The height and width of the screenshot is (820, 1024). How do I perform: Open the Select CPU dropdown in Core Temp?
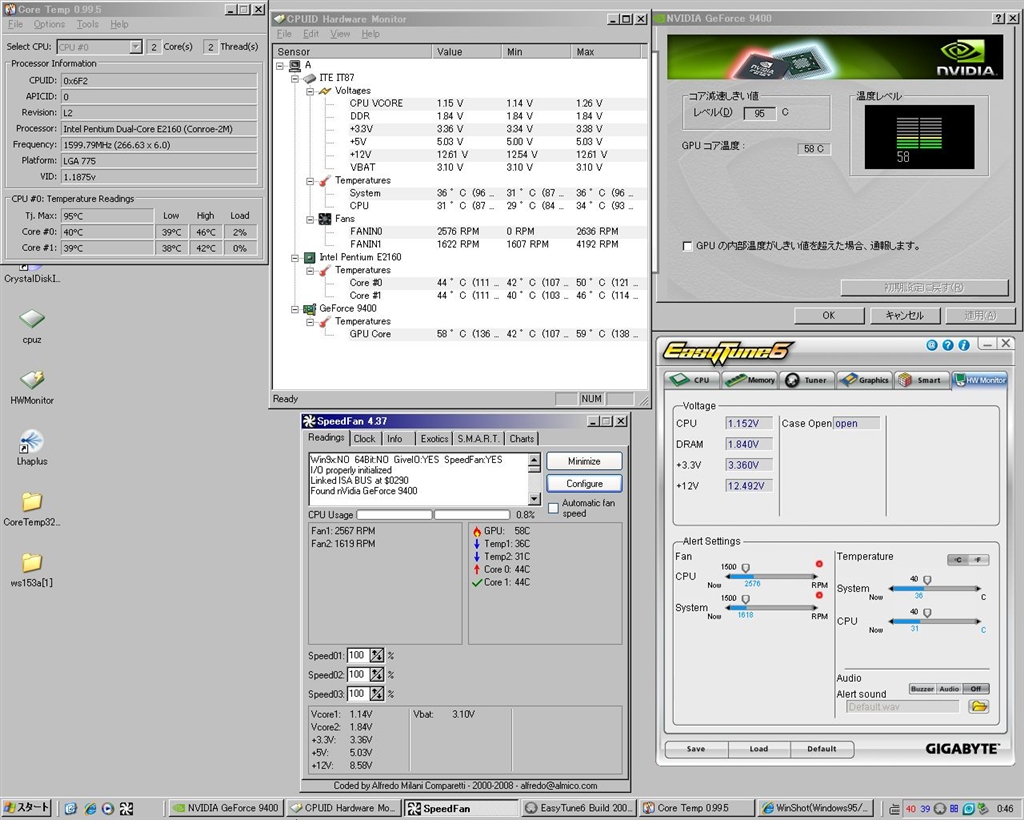pyautogui.click(x=135, y=47)
